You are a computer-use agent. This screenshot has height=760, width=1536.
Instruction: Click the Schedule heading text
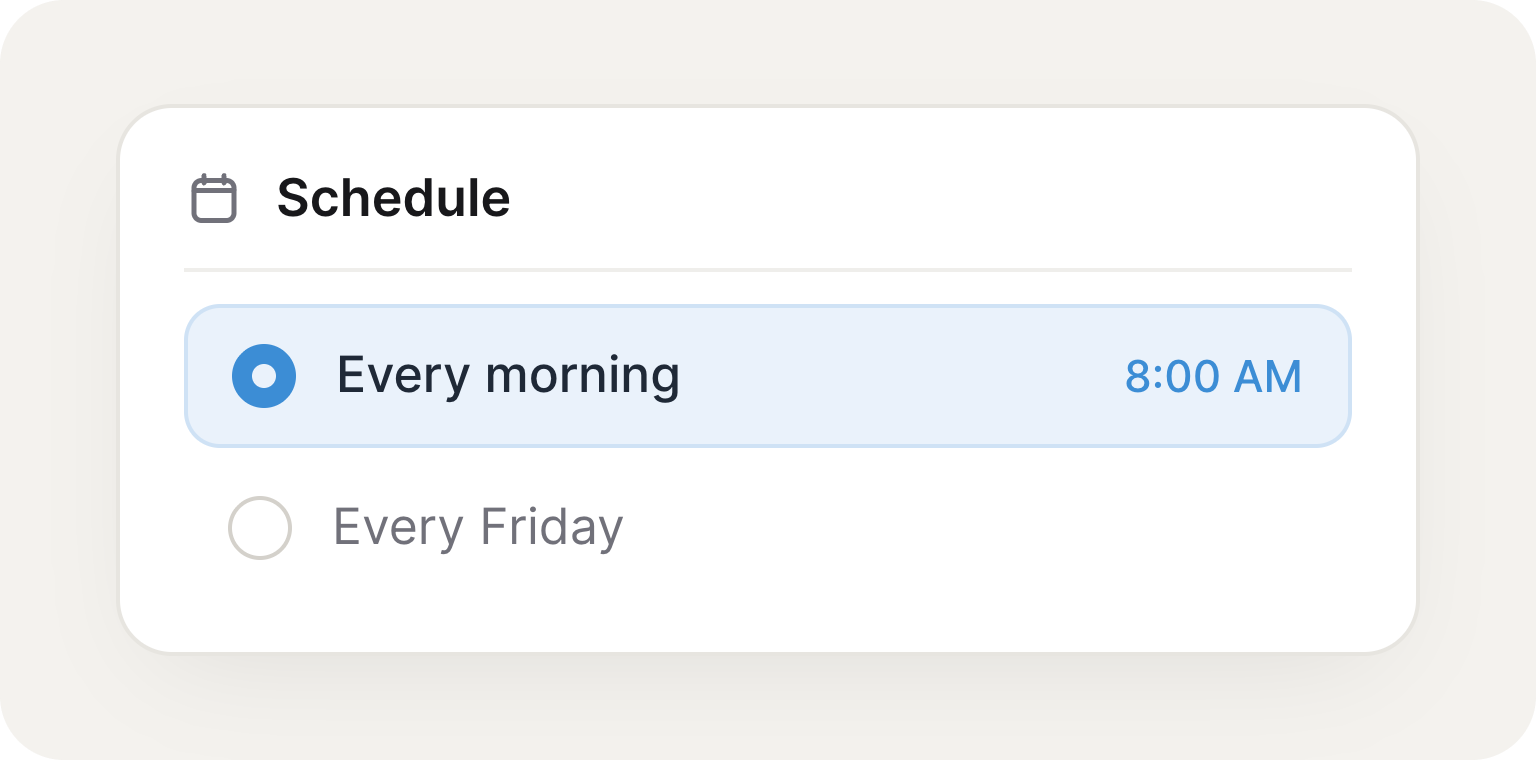click(x=394, y=198)
